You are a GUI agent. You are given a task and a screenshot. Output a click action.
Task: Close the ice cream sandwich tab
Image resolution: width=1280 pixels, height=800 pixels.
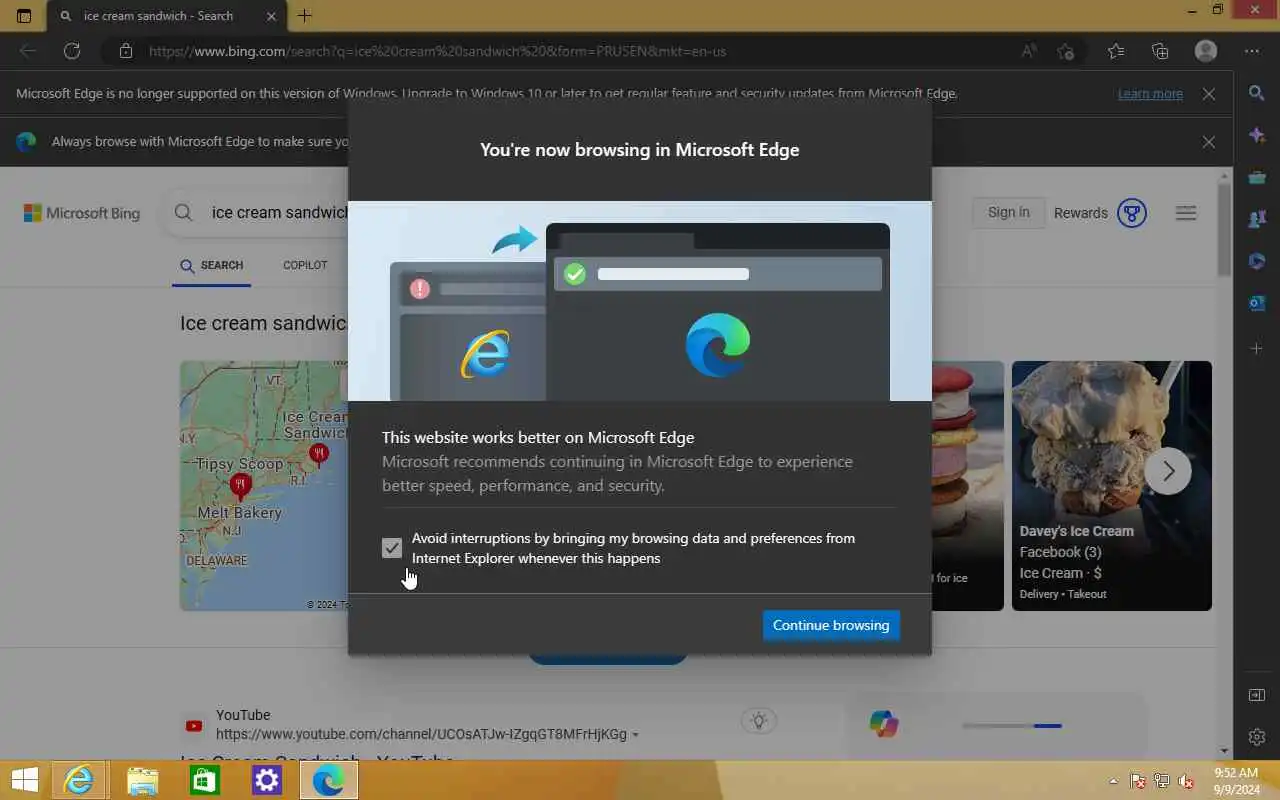click(x=272, y=16)
